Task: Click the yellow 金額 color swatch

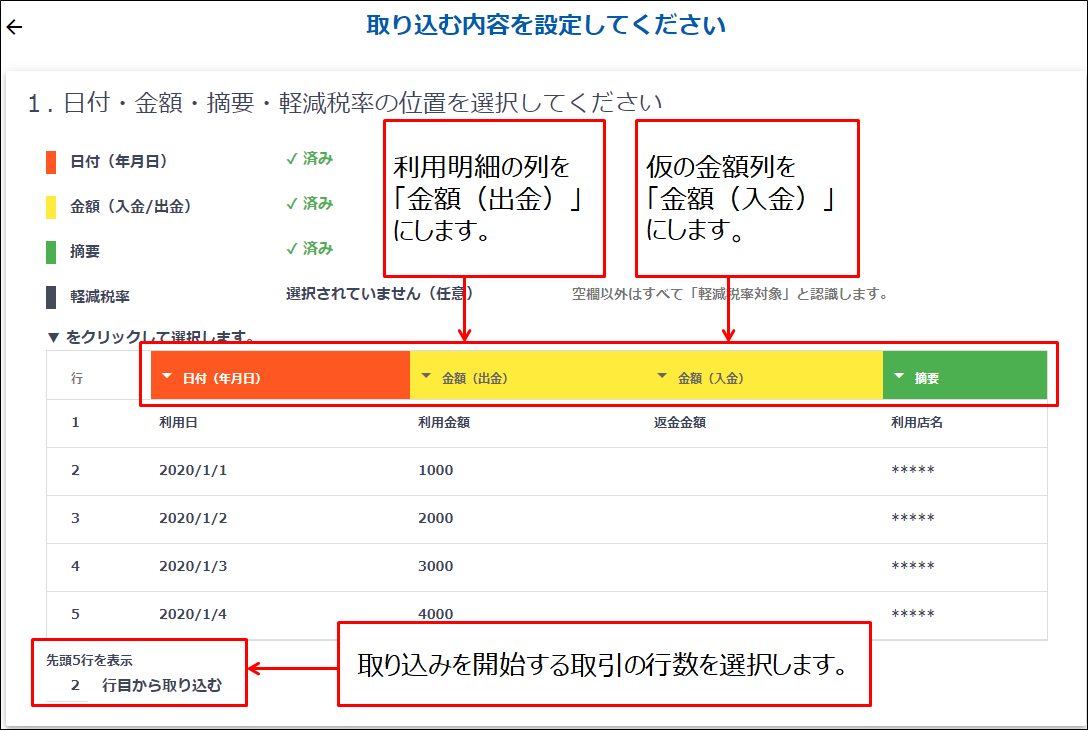Action: coord(51,207)
